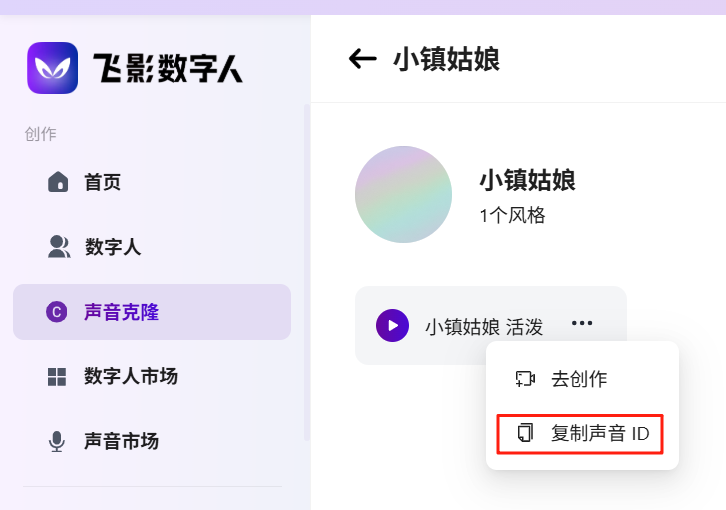Click the copy icon beside 复制声音 ID

(525, 433)
